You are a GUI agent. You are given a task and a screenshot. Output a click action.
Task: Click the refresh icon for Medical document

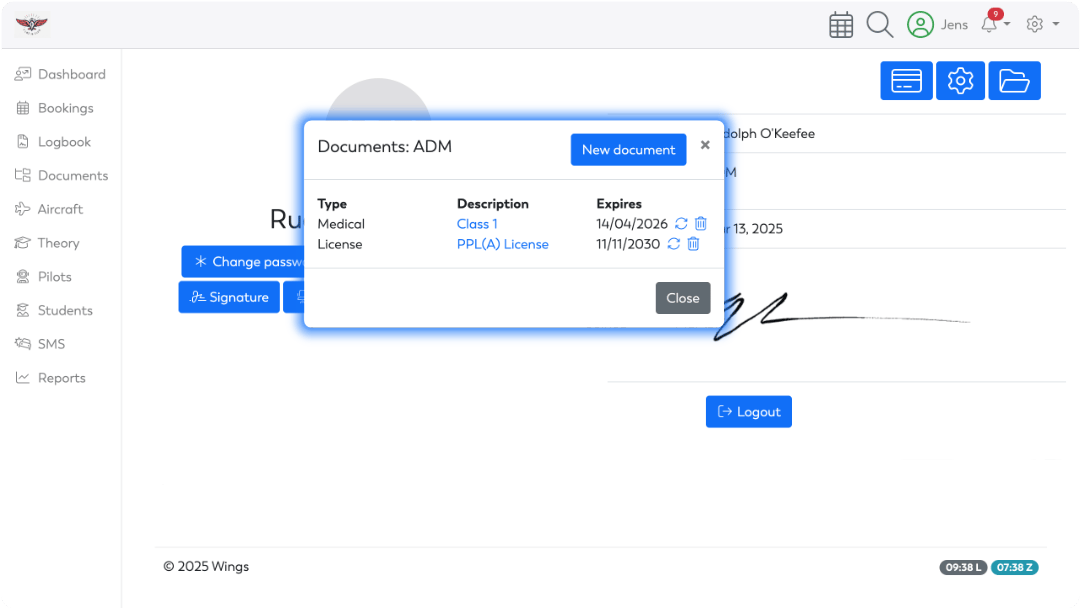coord(681,224)
